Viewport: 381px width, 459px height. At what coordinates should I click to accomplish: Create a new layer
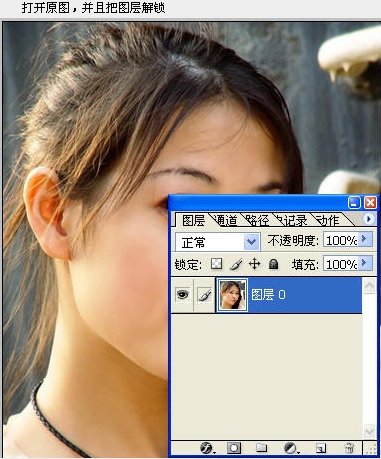pos(320,448)
